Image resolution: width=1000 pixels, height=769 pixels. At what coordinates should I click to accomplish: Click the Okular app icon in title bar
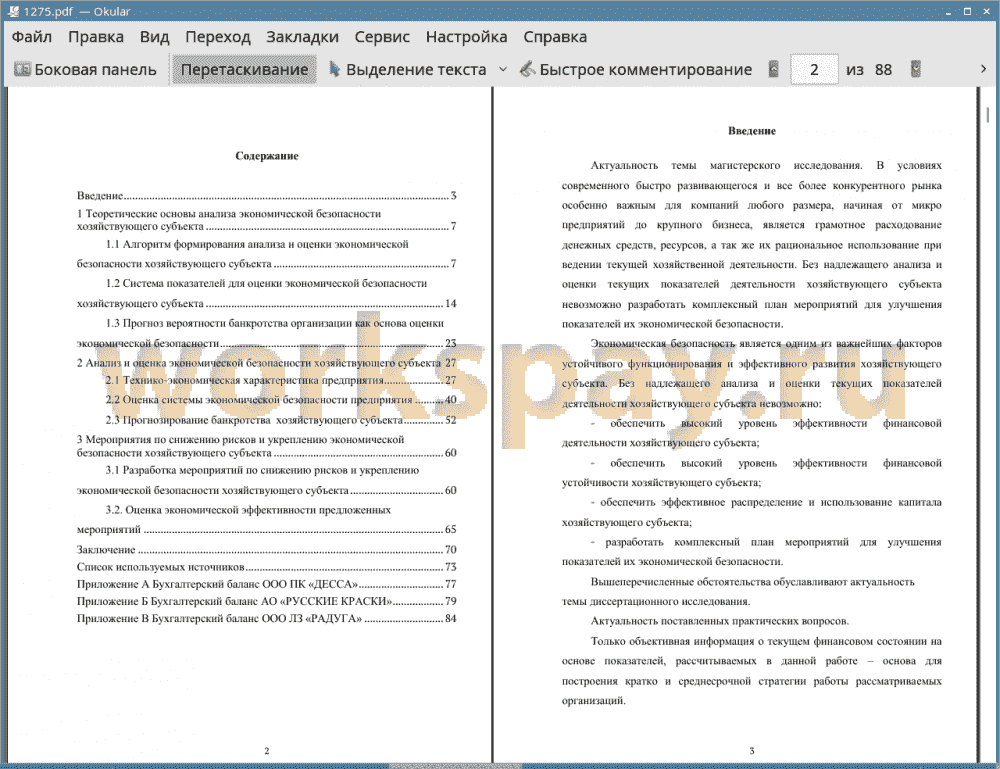click(x=13, y=11)
